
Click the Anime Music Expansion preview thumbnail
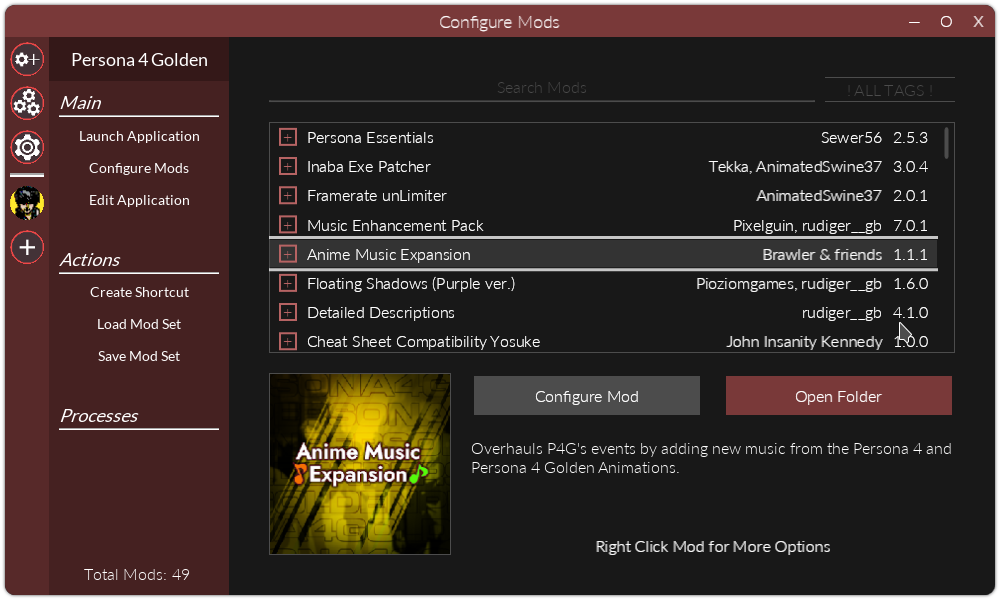tap(360, 464)
